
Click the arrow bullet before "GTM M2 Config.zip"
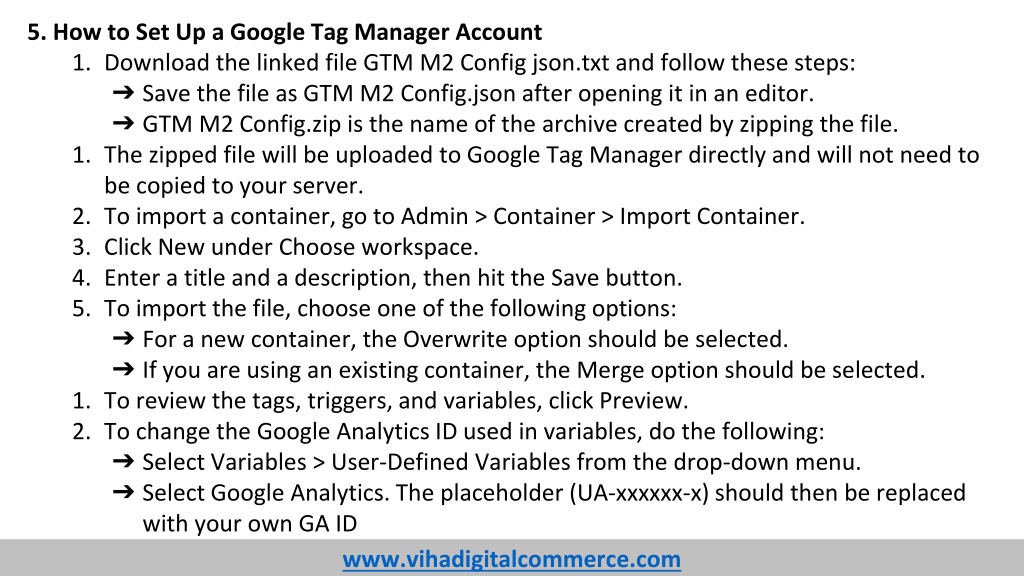(x=123, y=123)
